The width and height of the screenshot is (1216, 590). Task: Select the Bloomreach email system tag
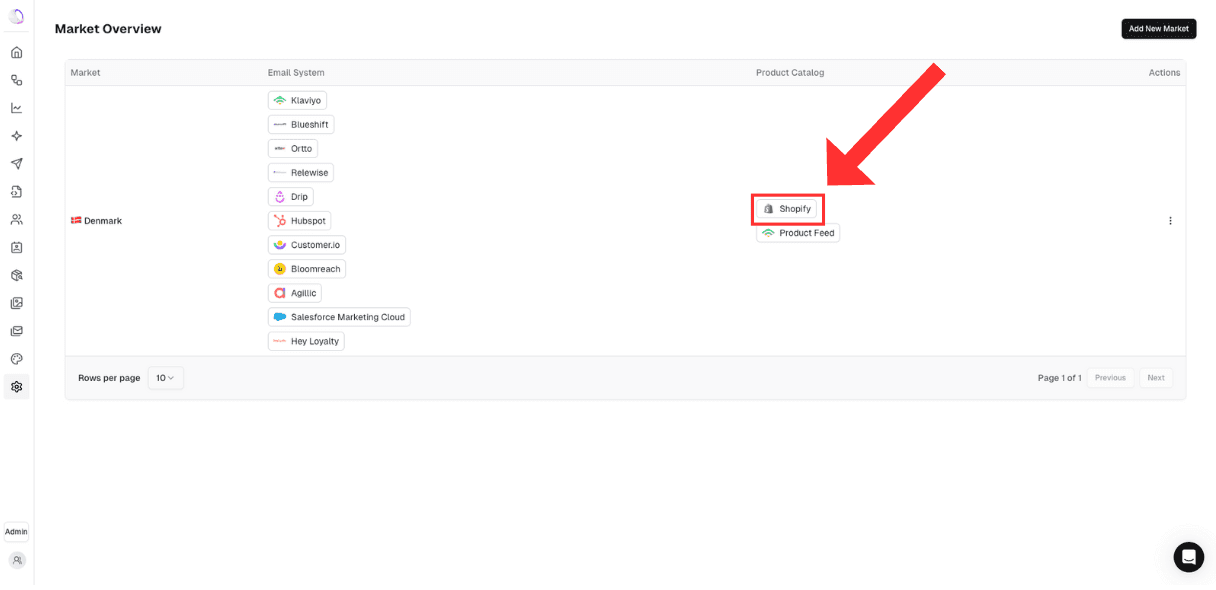pyautogui.click(x=307, y=269)
